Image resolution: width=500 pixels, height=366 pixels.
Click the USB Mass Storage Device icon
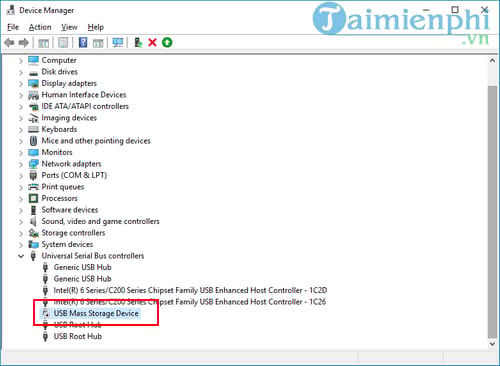coord(46,313)
